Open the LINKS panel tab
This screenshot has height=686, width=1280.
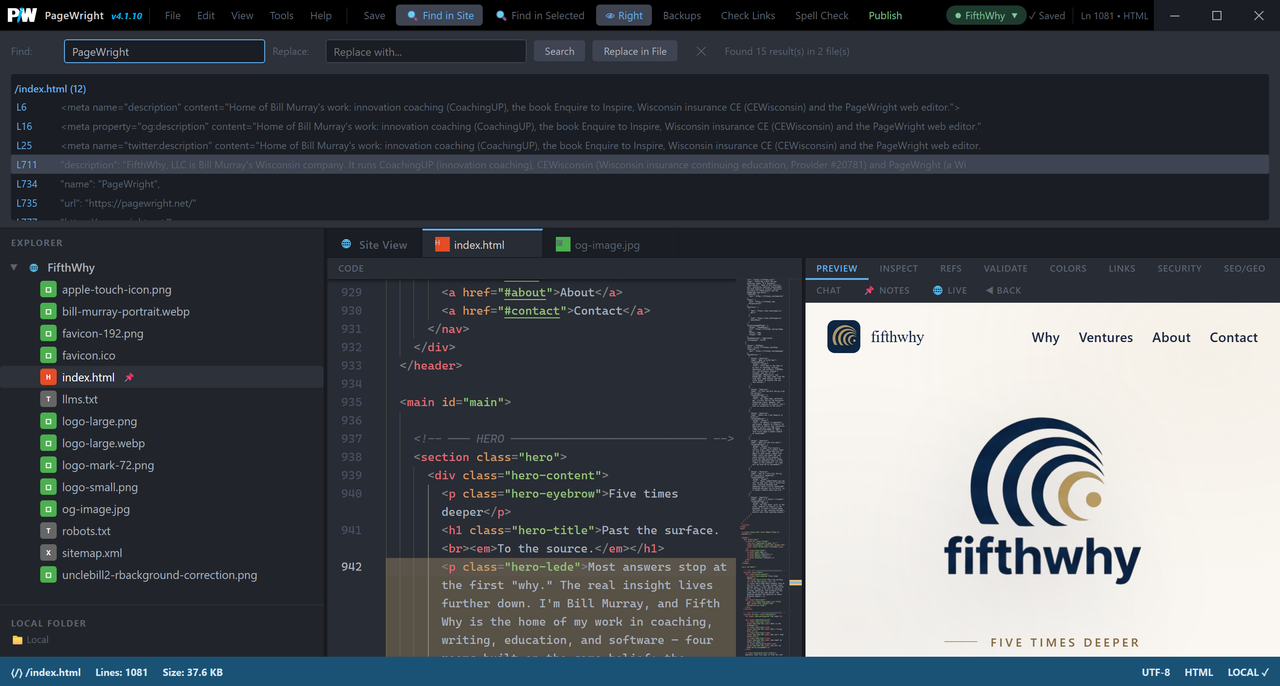(x=1122, y=268)
